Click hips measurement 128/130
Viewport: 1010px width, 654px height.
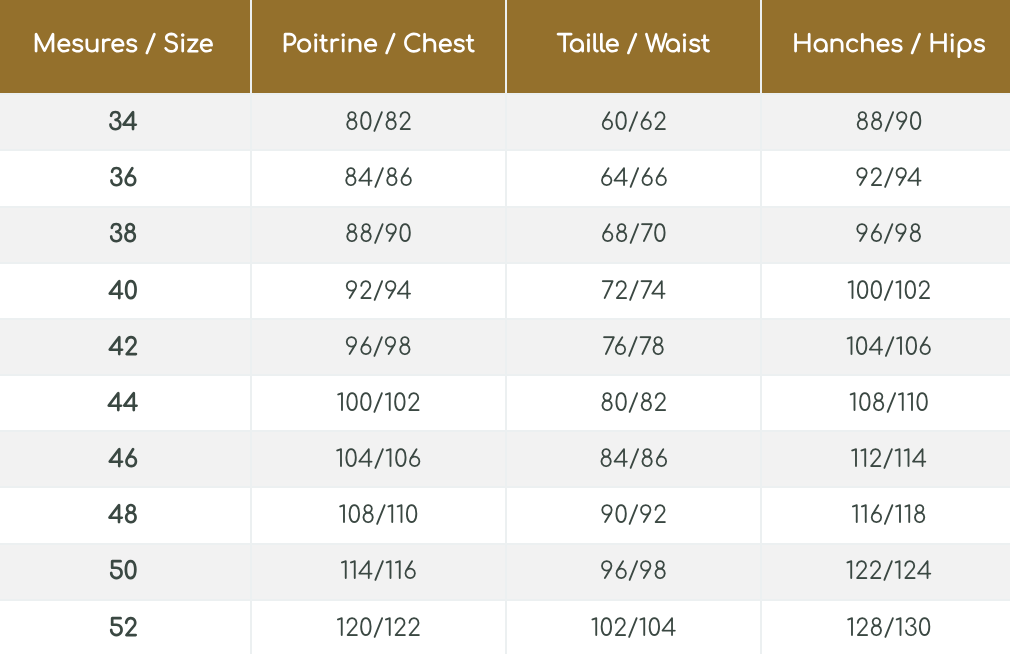(x=888, y=628)
